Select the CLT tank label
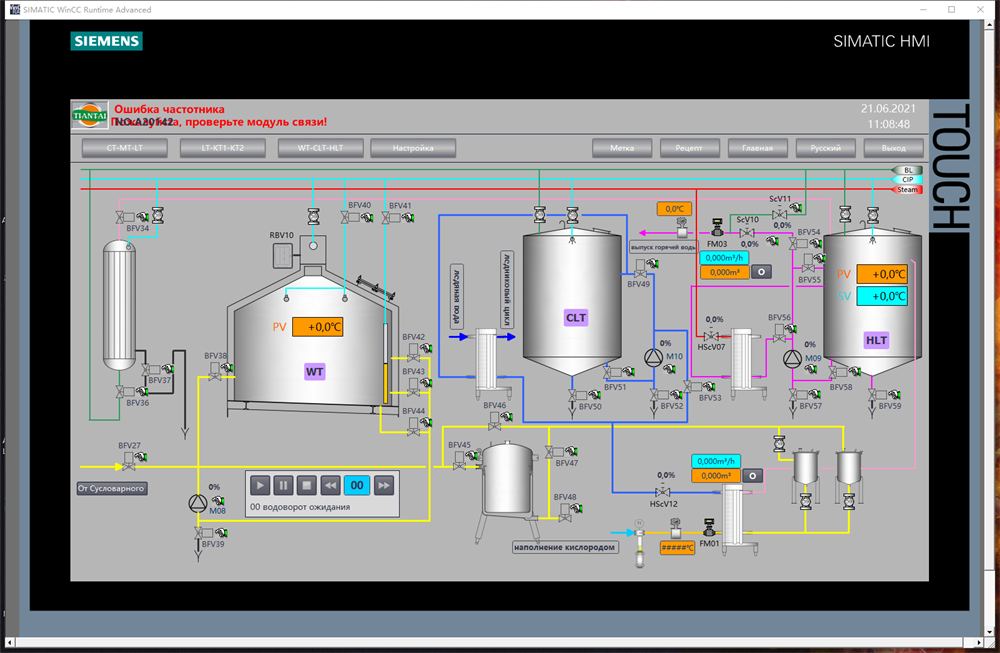The height and width of the screenshot is (653, 1000). click(x=576, y=318)
